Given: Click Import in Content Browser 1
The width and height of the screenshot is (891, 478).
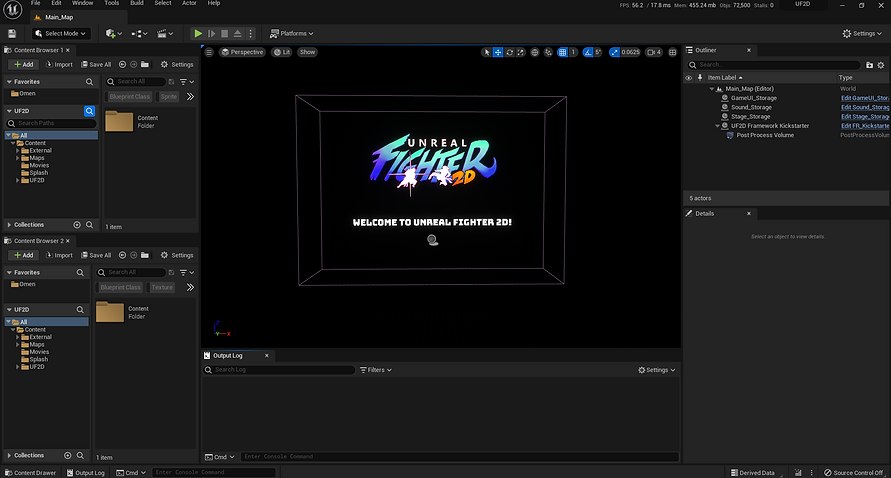Looking at the screenshot, I should [x=59, y=64].
